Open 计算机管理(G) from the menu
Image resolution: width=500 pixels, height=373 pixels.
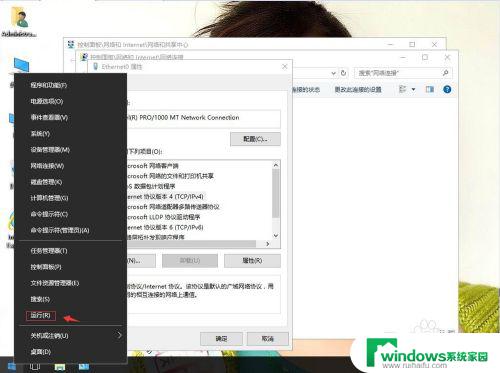tap(49, 198)
